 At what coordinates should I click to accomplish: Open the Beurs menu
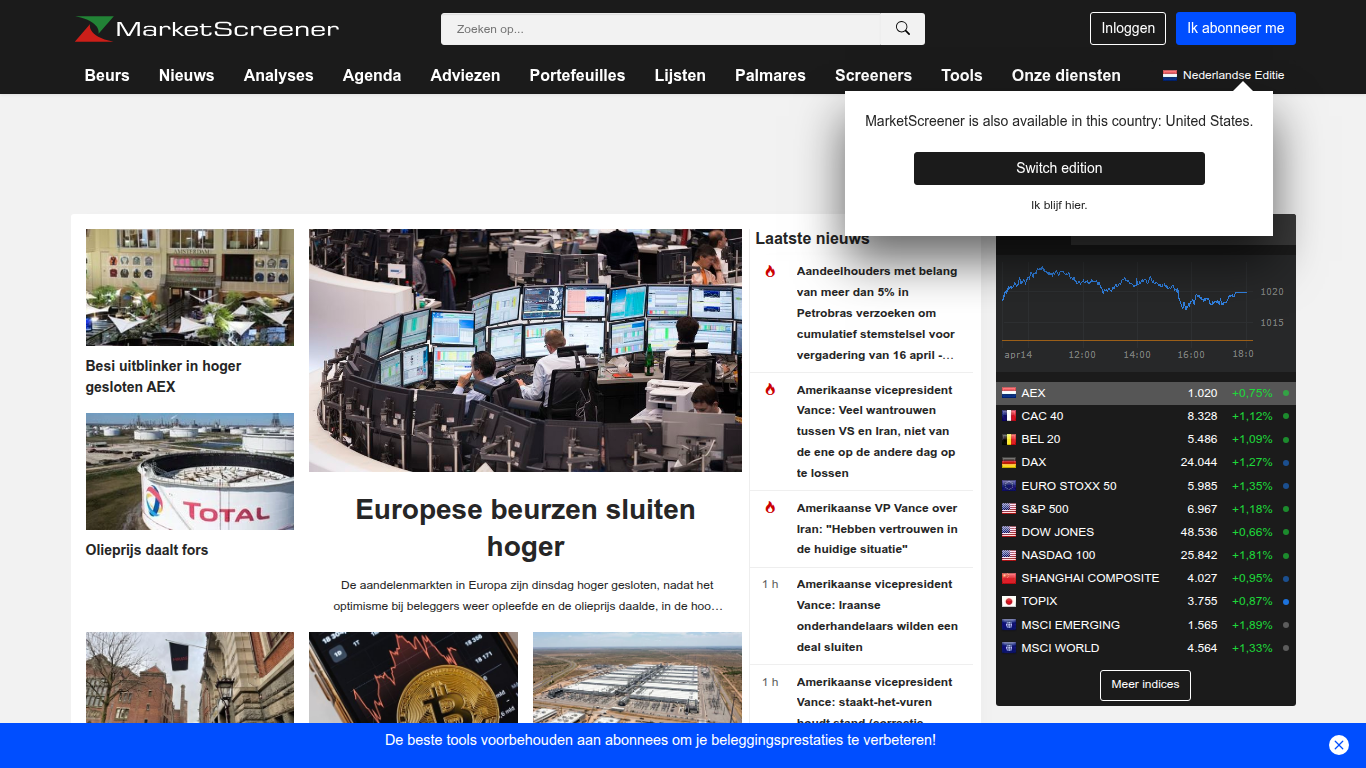point(107,75)
